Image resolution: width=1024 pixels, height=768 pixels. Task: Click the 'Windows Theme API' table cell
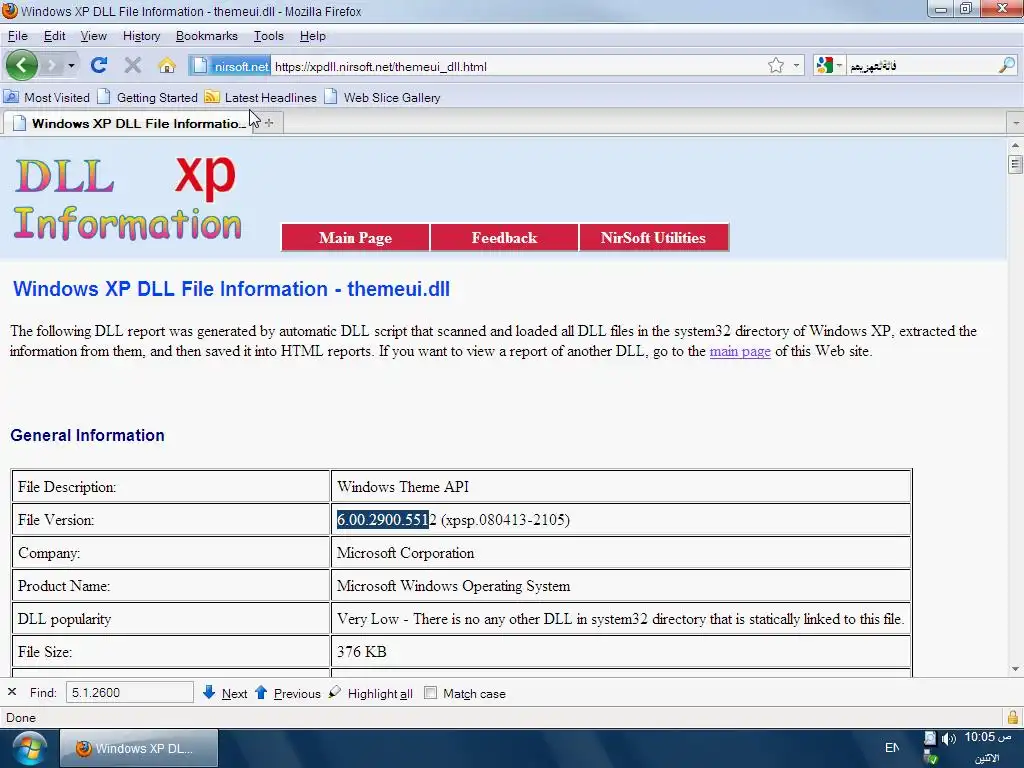(621, 487)
